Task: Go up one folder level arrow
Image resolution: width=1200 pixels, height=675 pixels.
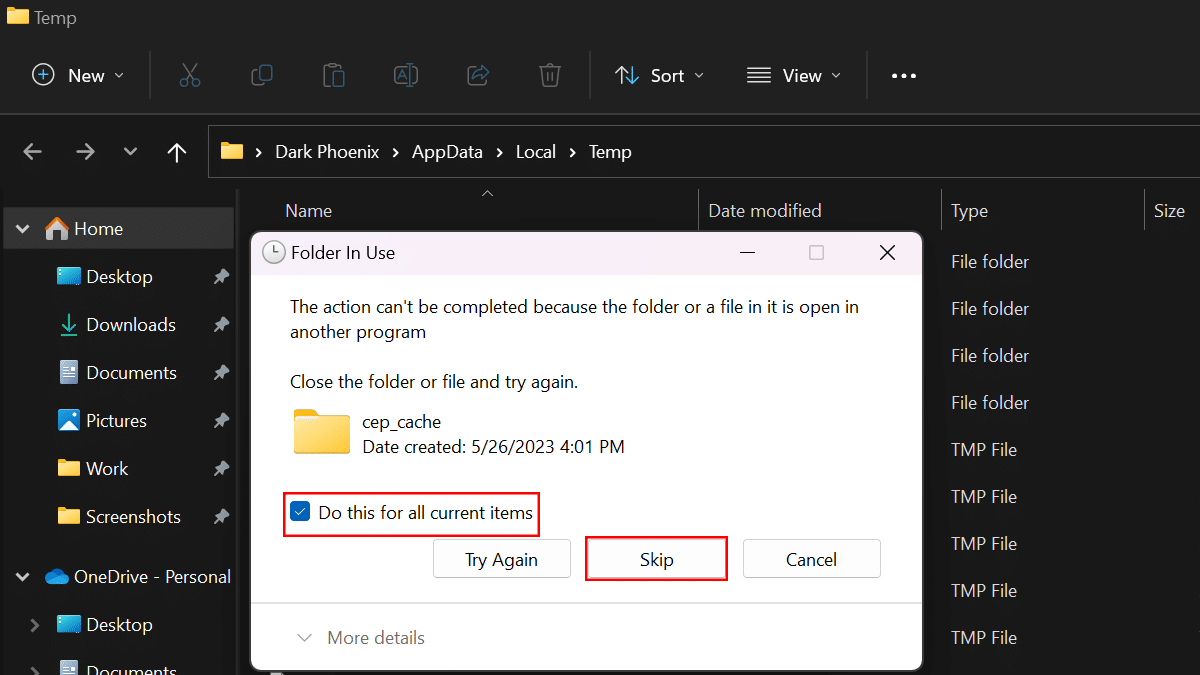Action: click(x=177, y=152)
